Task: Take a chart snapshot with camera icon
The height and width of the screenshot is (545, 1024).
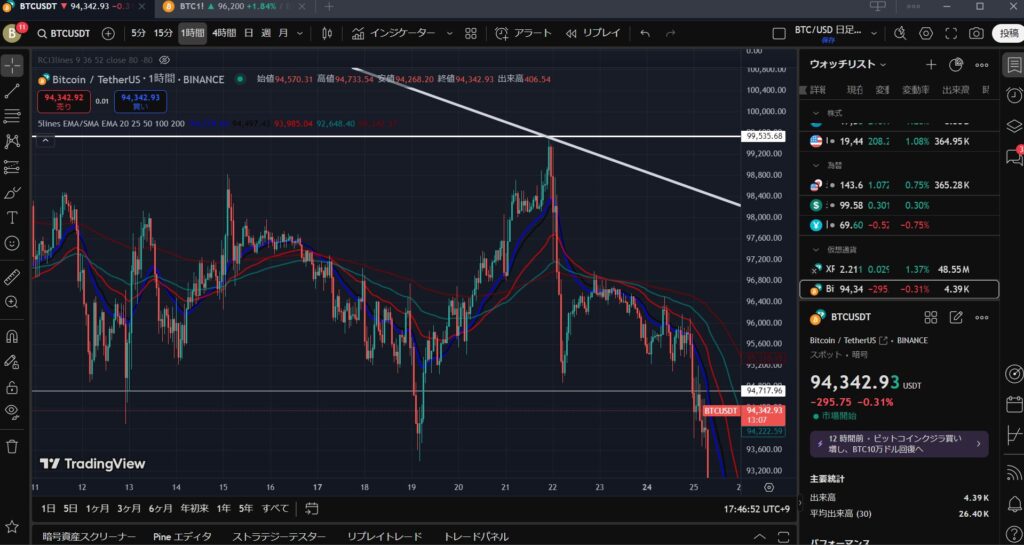Action: pos(976,33)
